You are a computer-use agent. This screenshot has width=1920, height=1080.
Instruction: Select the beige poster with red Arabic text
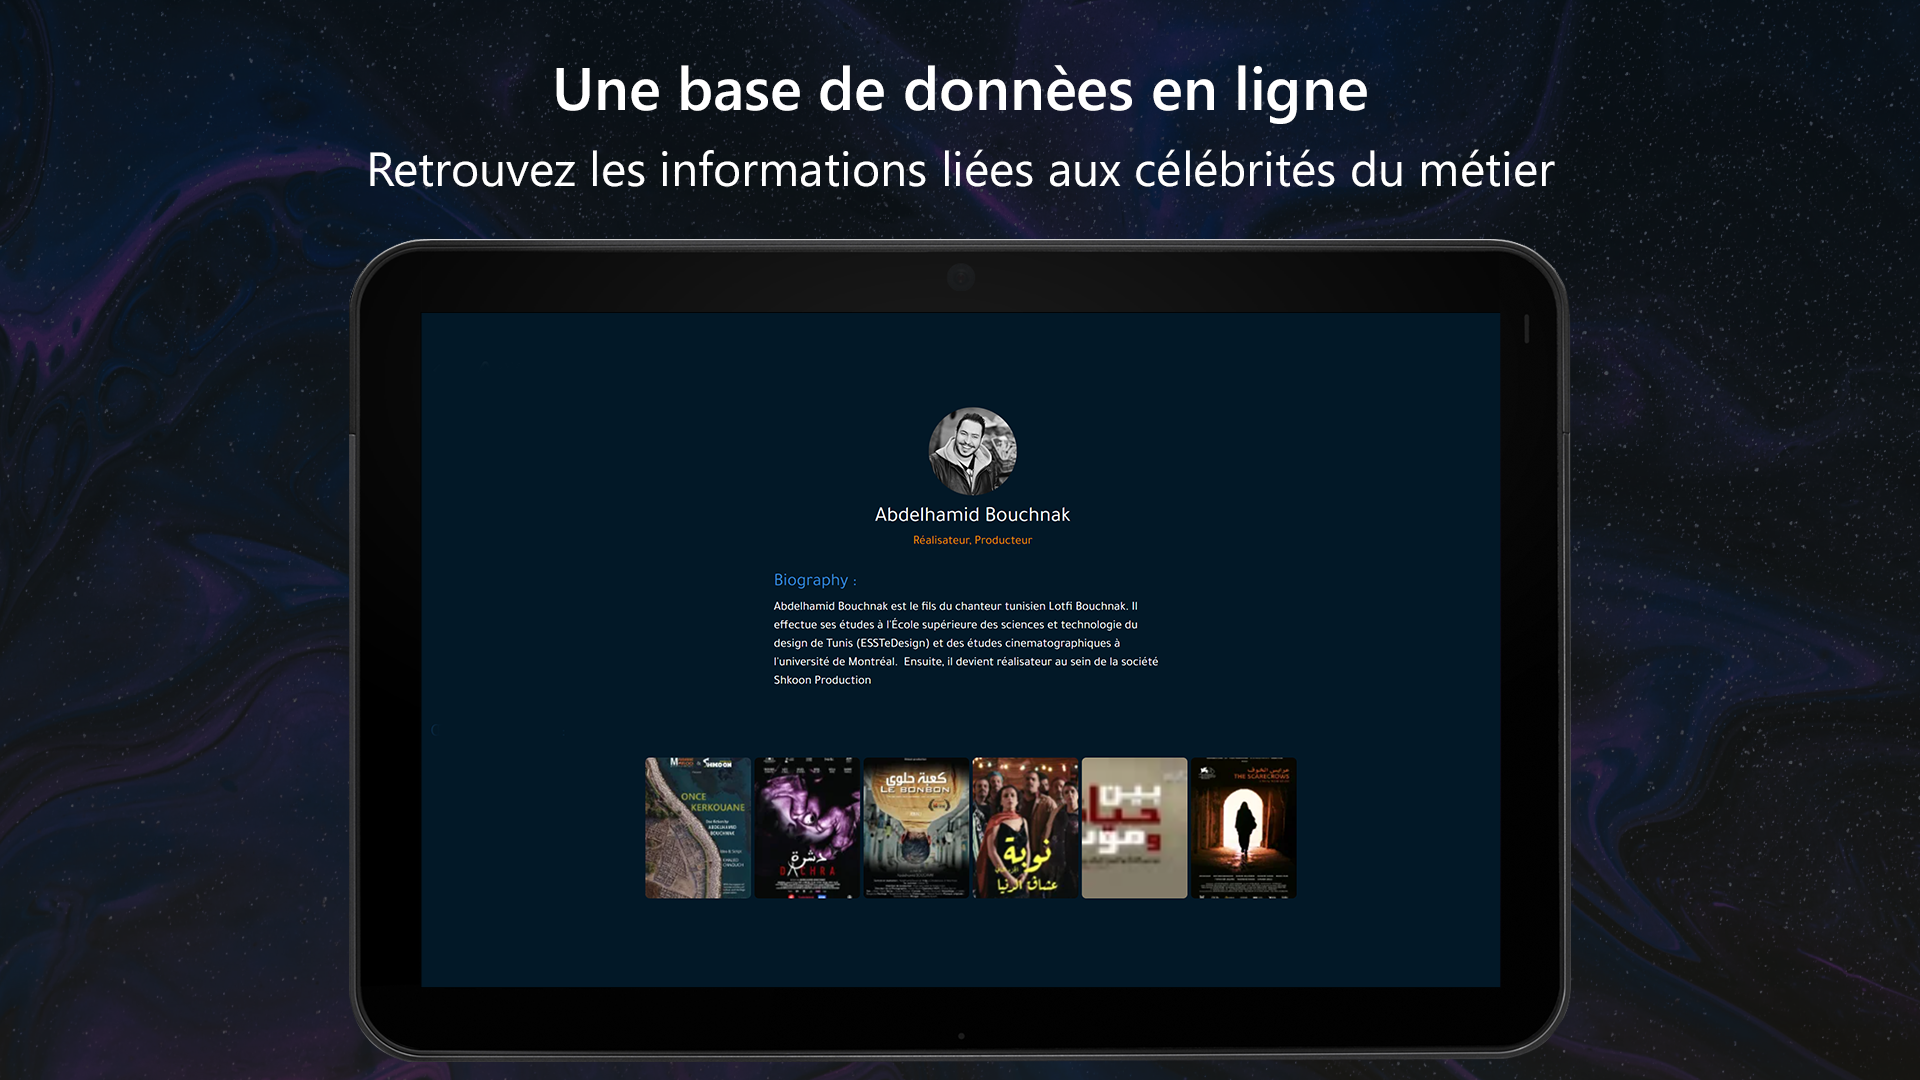1134,827
